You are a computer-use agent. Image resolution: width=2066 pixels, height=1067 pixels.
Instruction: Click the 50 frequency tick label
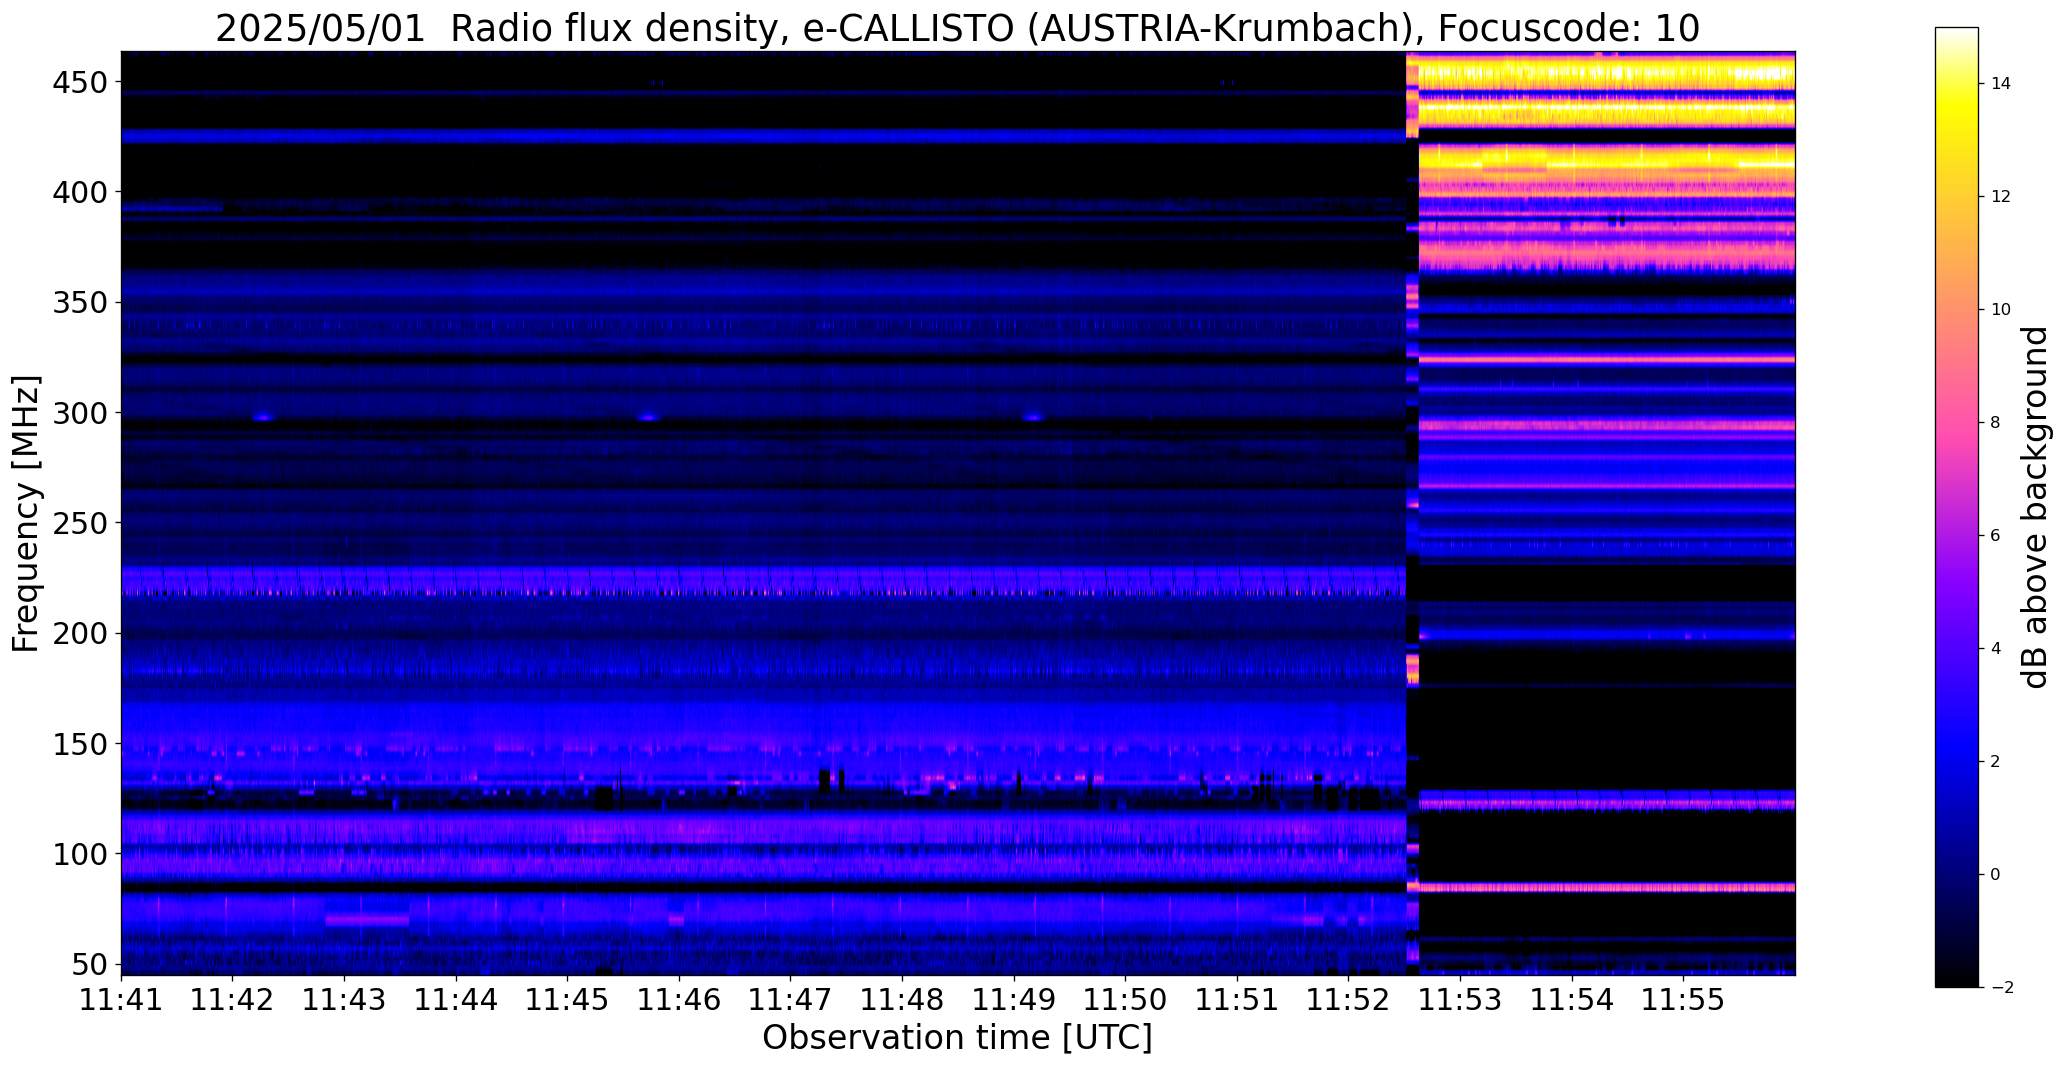coord(88,964)
